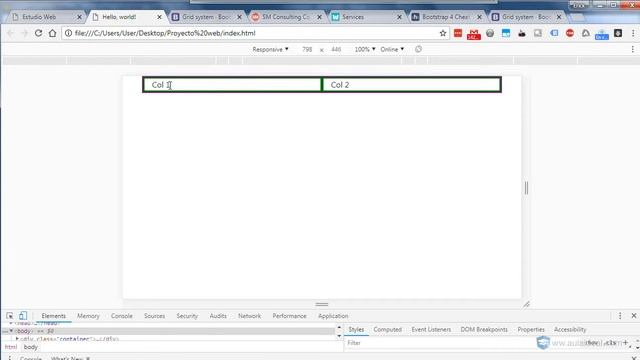Image resolution: width=640 pixels, height=360 pixels.
Task: Open the Chrome three-dot main menu
Action: [x=633, y=33]
